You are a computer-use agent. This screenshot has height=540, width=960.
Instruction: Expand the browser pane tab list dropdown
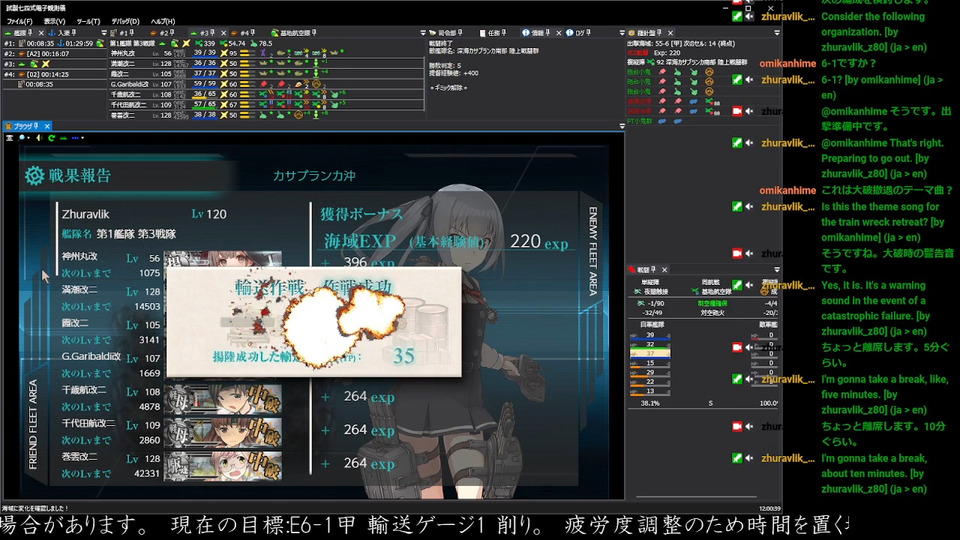tap(622, 126)
